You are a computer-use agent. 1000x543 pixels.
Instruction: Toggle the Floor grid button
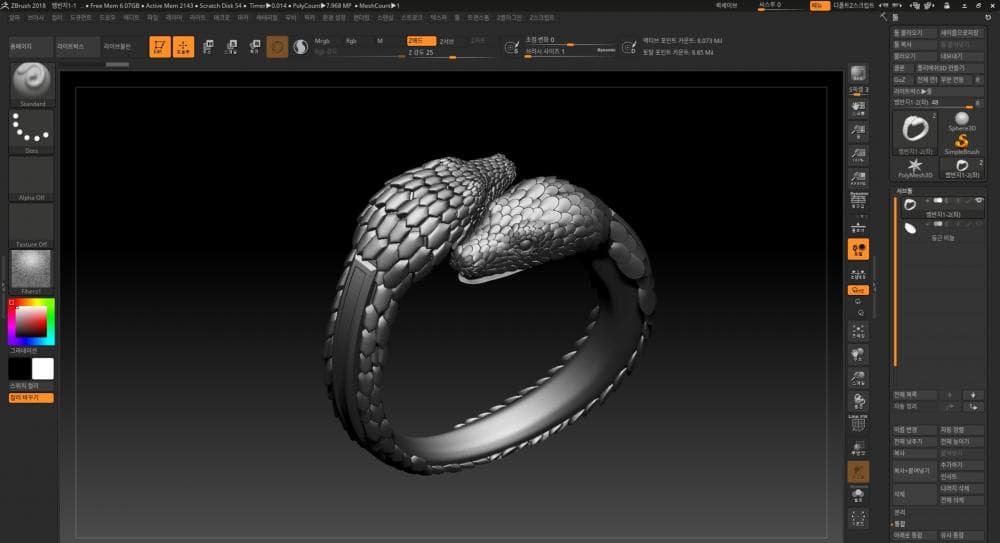coord(858,226)
